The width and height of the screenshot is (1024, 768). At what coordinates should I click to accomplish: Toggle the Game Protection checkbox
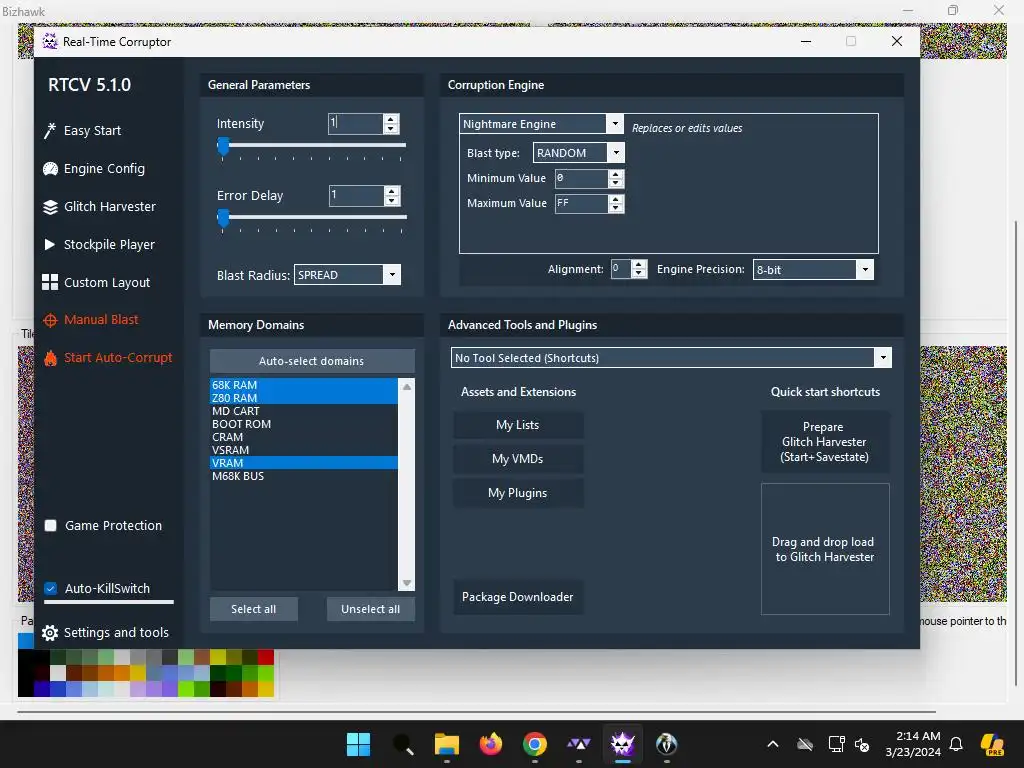point(50,526)
